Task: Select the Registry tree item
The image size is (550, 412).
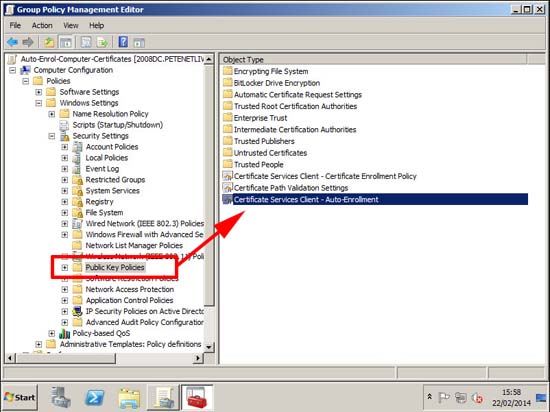Action: (x=99, y=202)
